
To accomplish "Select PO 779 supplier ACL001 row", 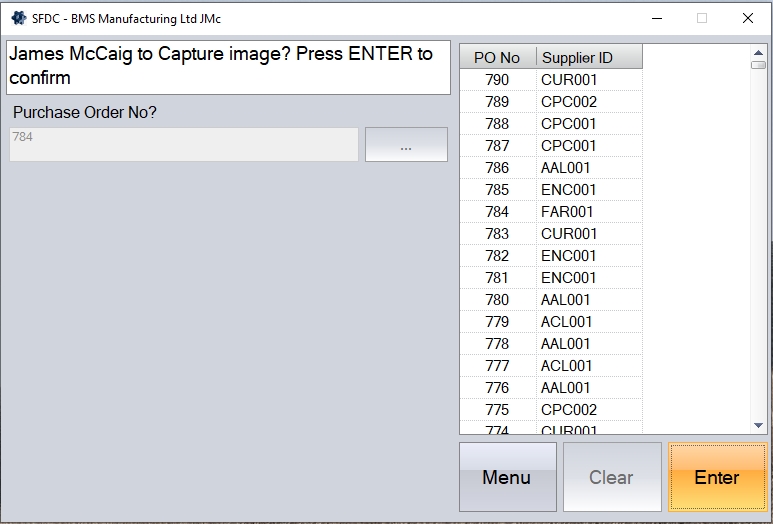I will (x=550, y=322).
